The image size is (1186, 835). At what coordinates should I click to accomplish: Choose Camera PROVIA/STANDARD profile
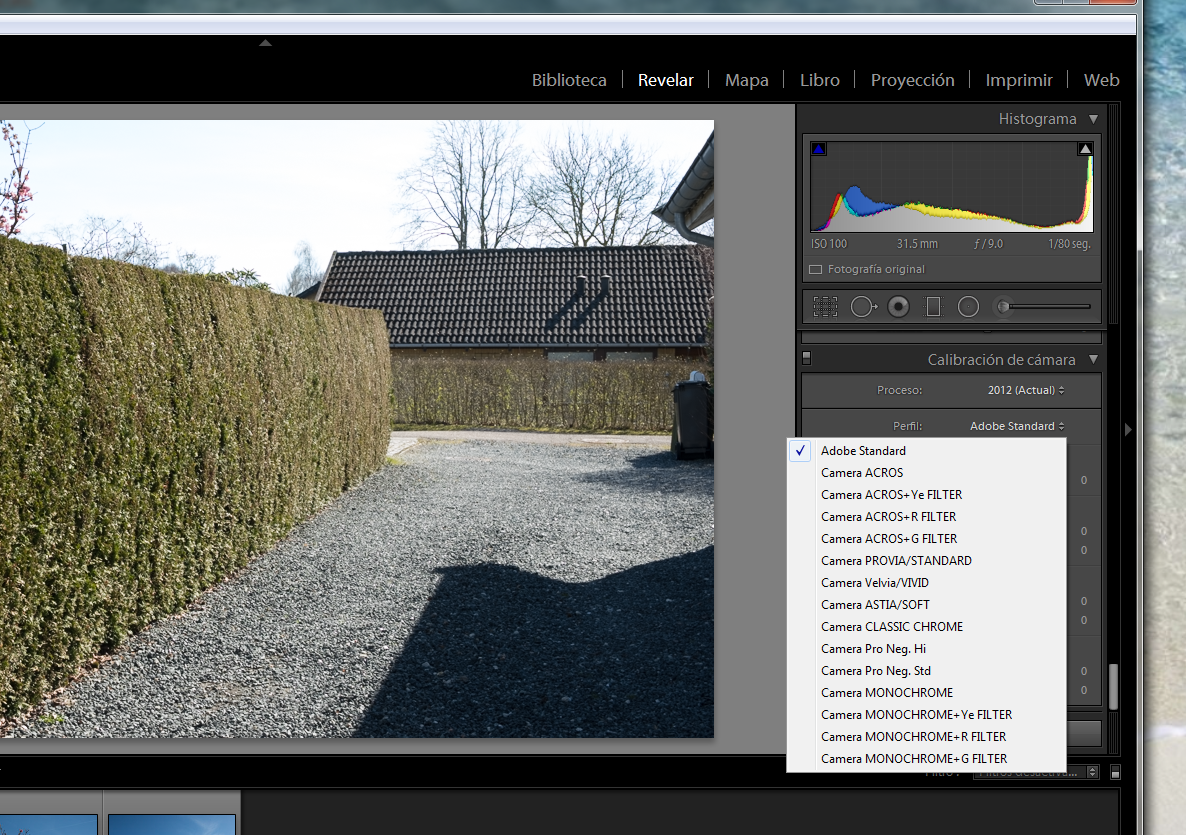(x=927, y=560)
